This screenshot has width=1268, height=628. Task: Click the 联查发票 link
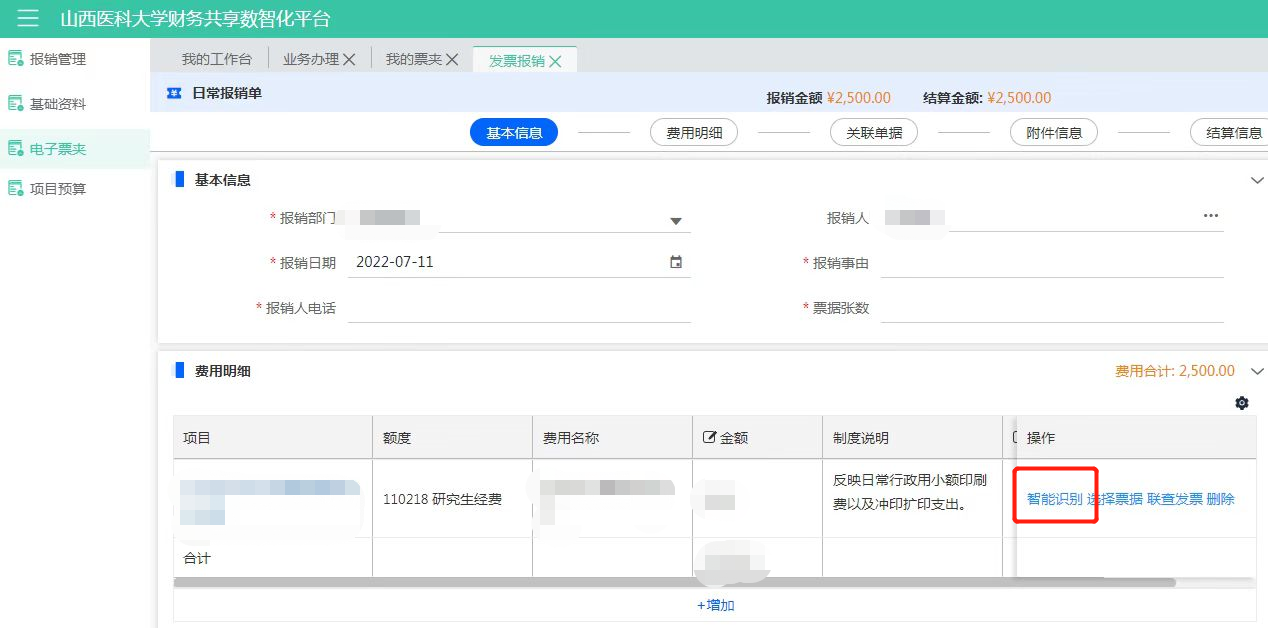tap(1174, 499)
